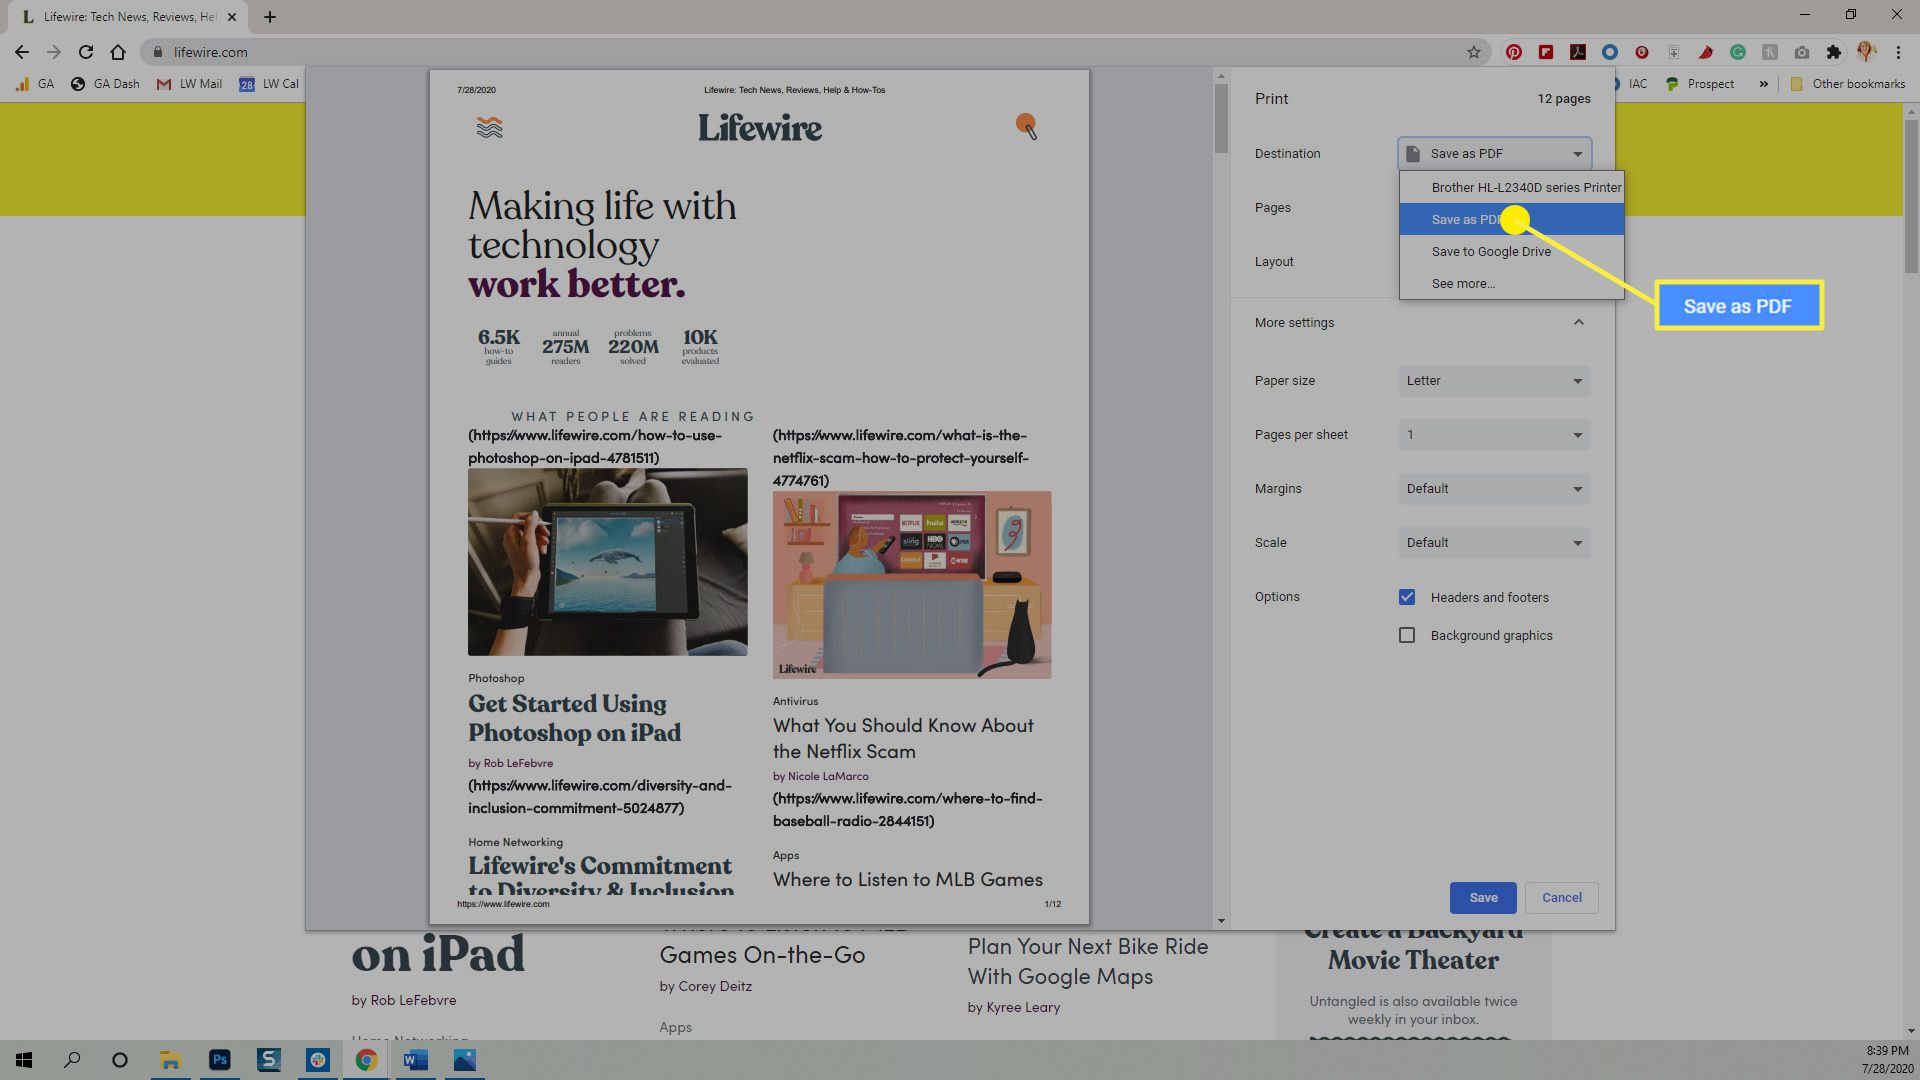This screenshot has height=1080, width=1920.
Task: Click the bookmark star icon in address bar
Action: coord(1474,51)
